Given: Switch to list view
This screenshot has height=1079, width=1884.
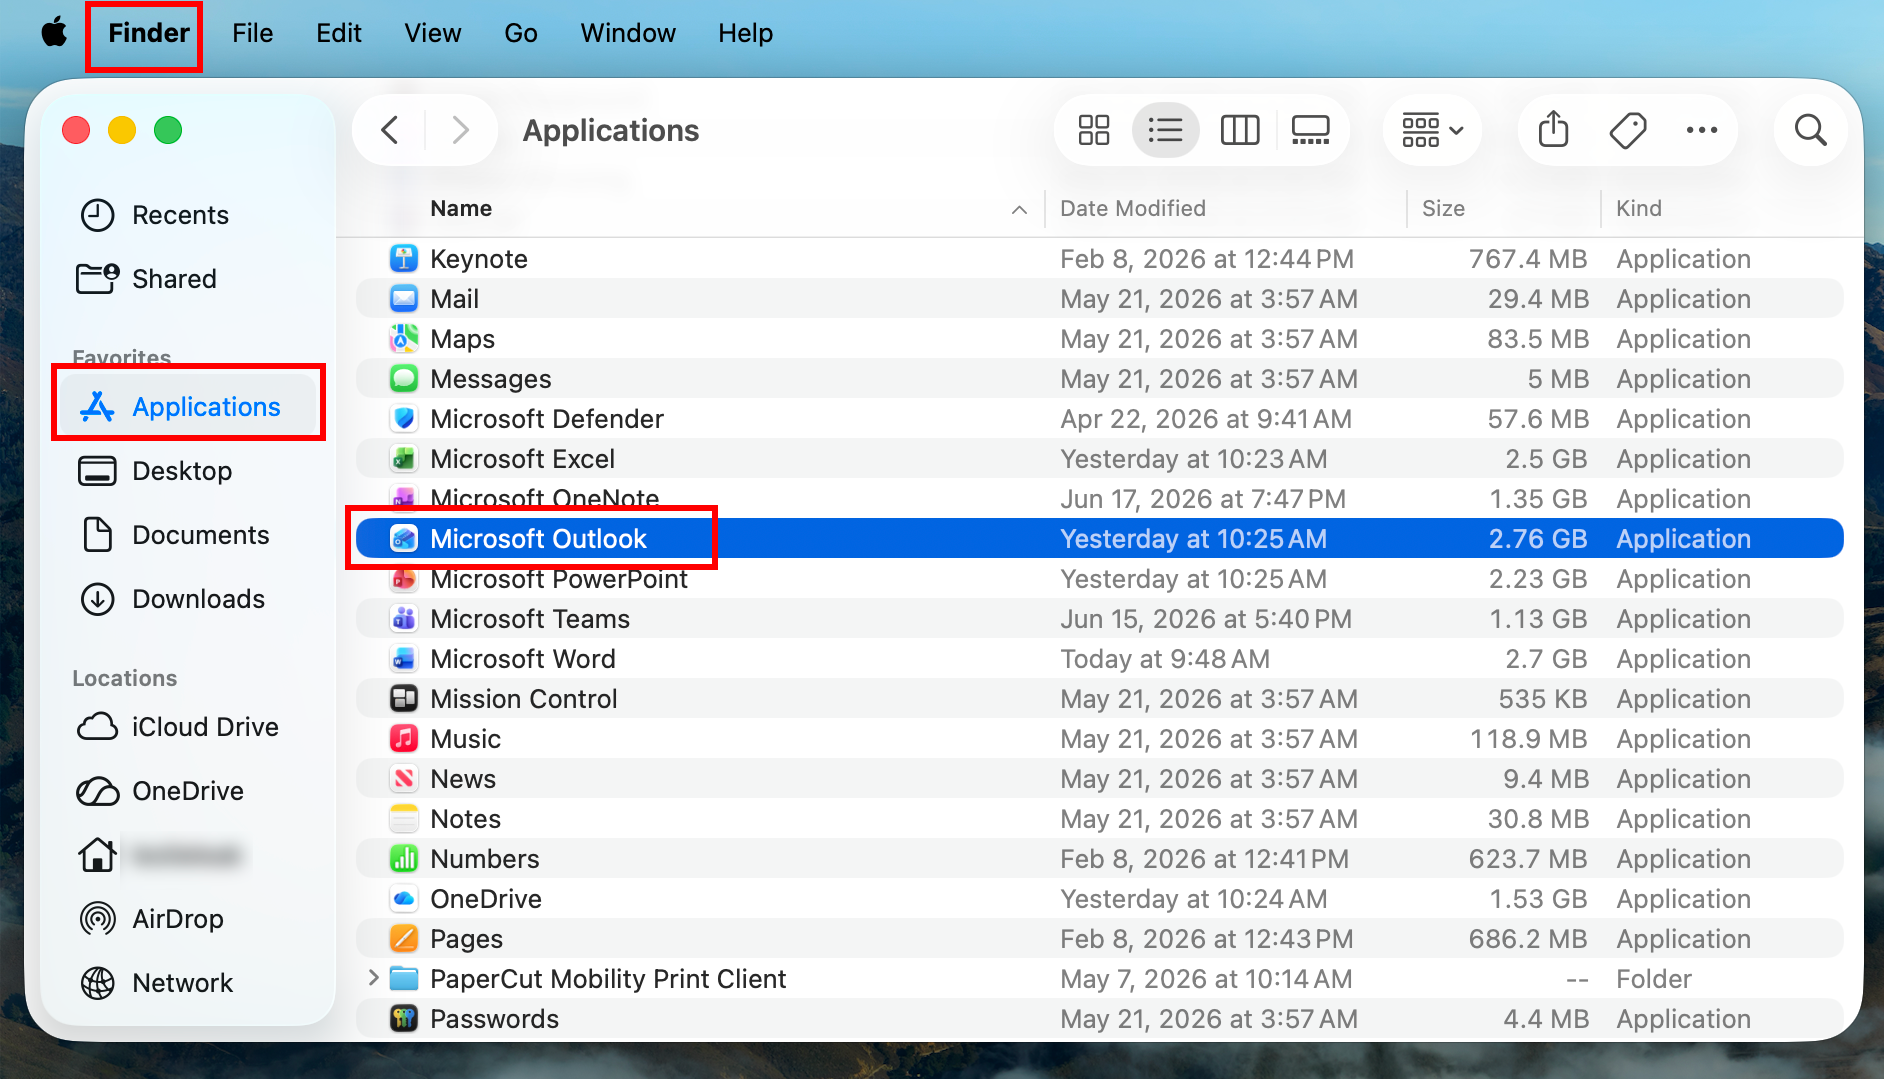Looking at the screenshot, I should tap(1165, 130).
